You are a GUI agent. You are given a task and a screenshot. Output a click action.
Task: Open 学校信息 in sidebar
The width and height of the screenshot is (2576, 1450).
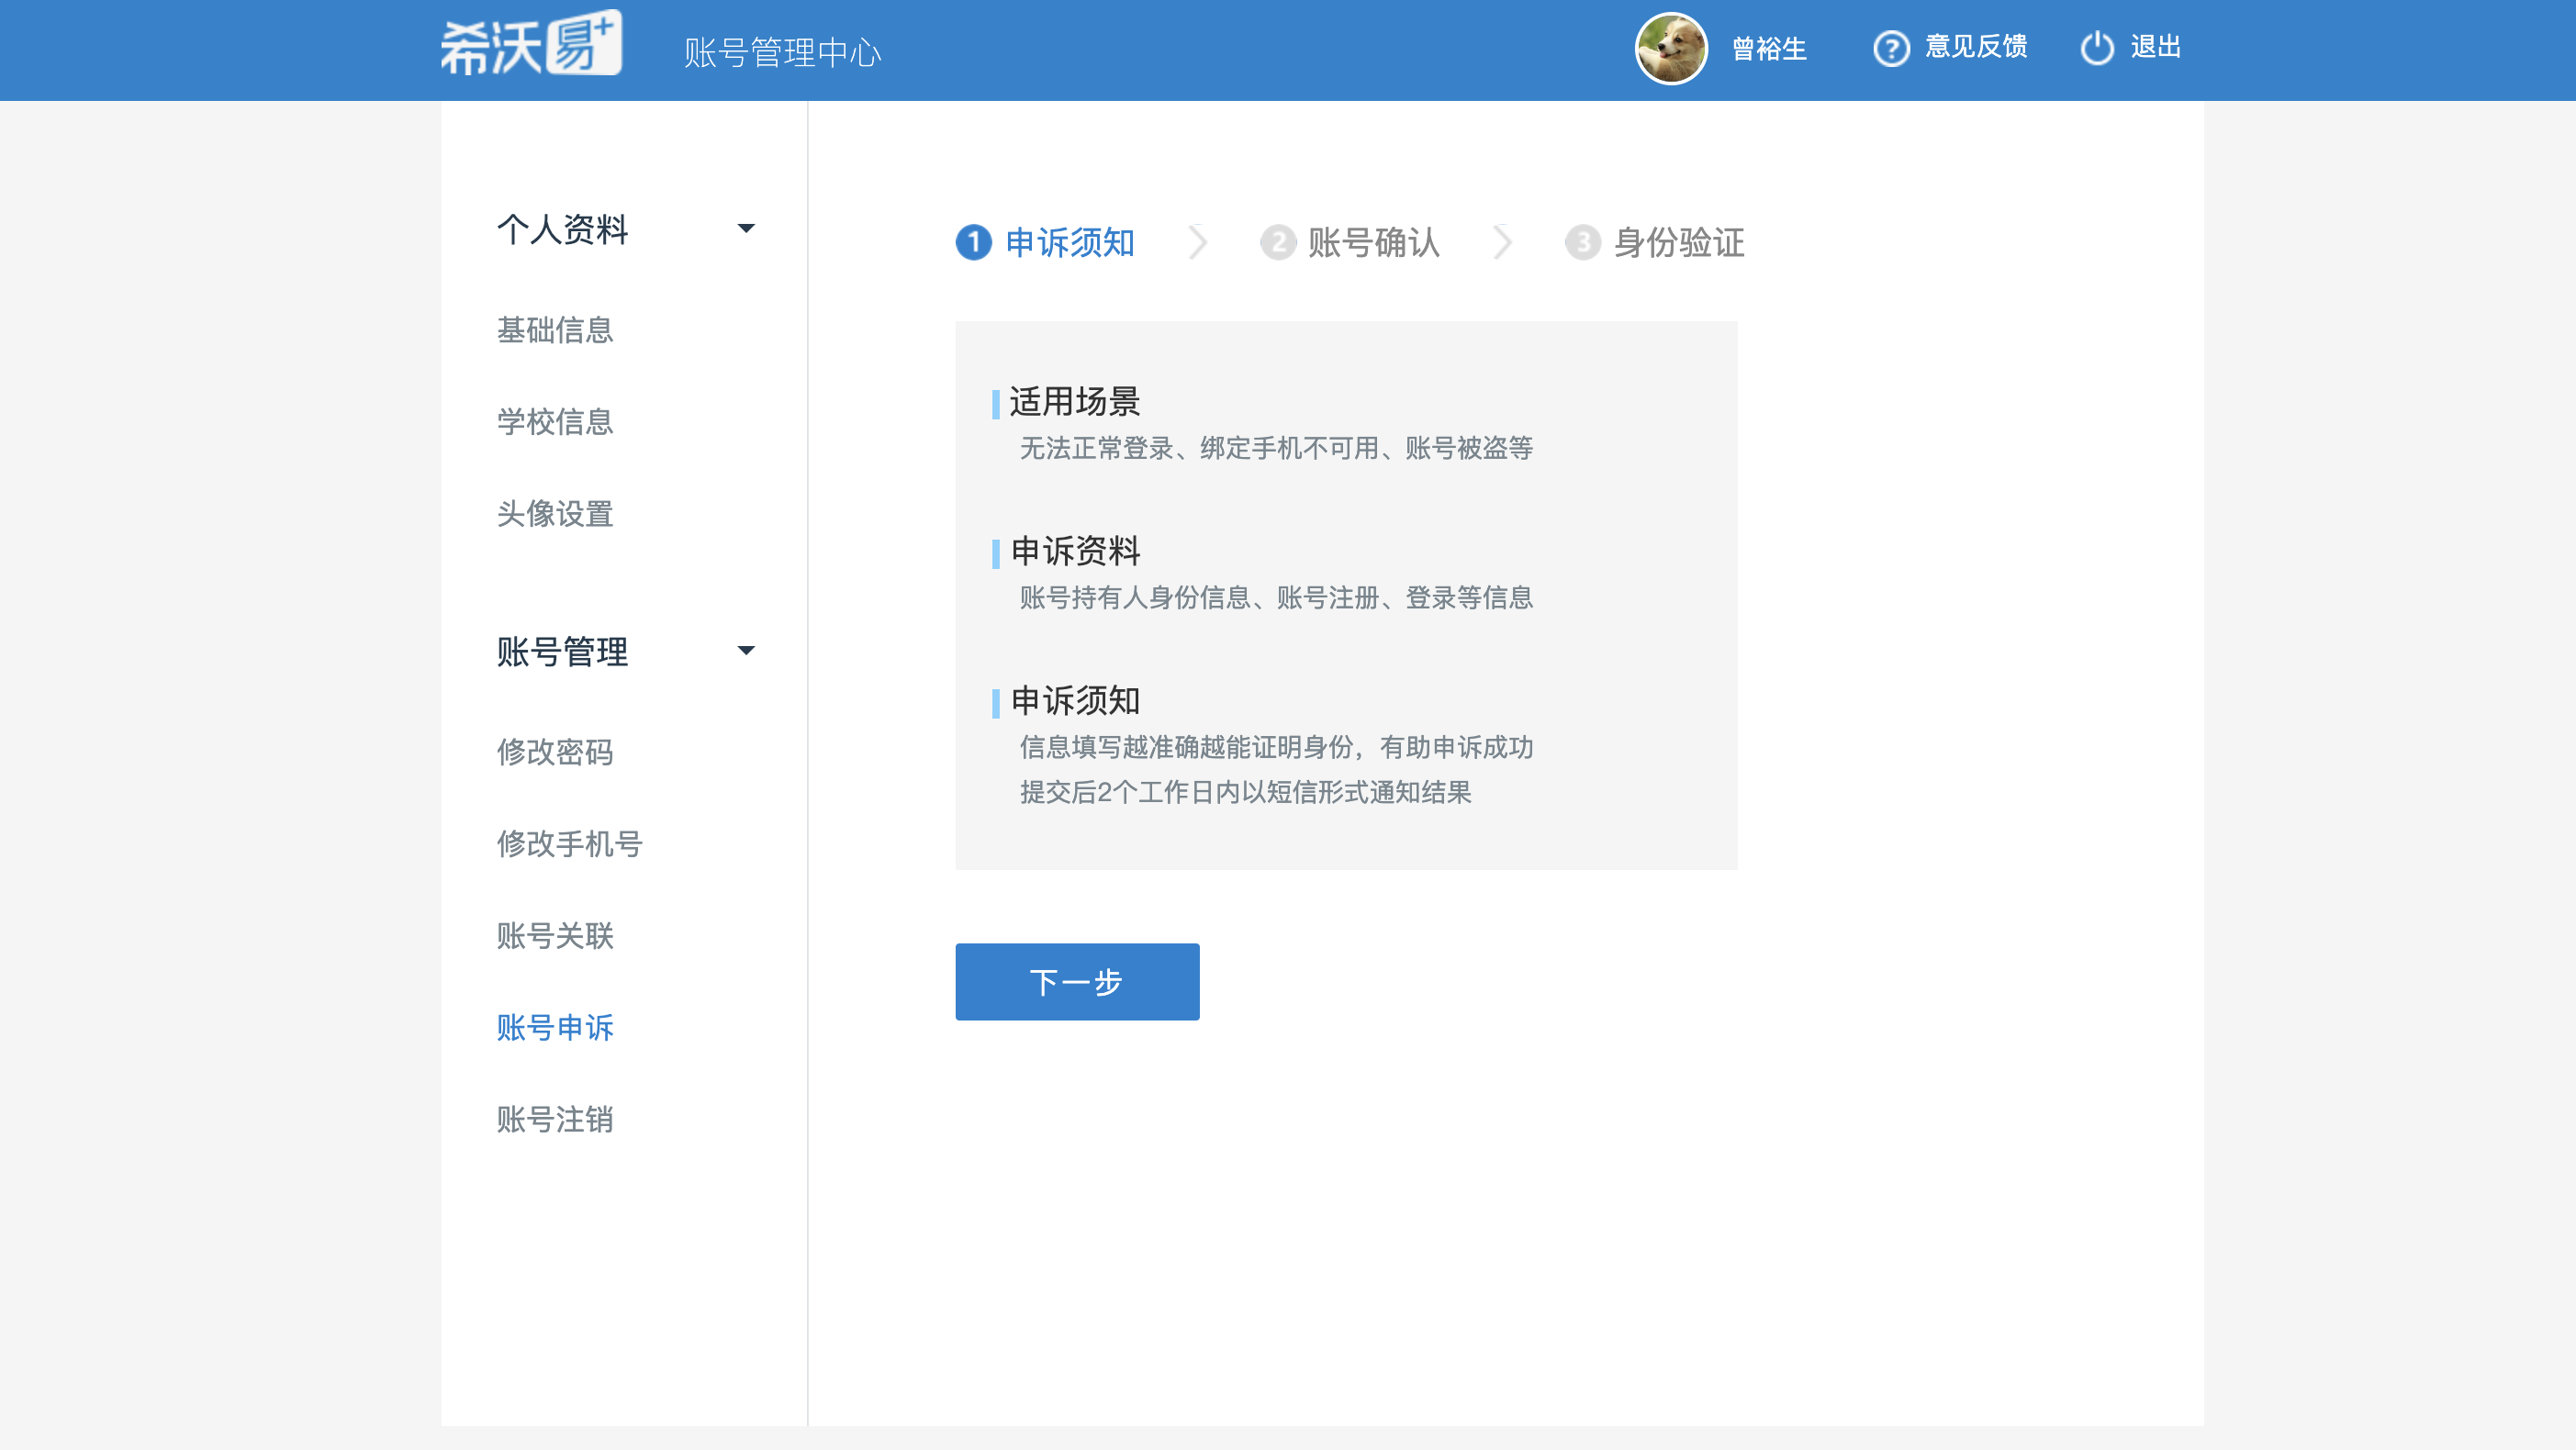tap(555, 422)
